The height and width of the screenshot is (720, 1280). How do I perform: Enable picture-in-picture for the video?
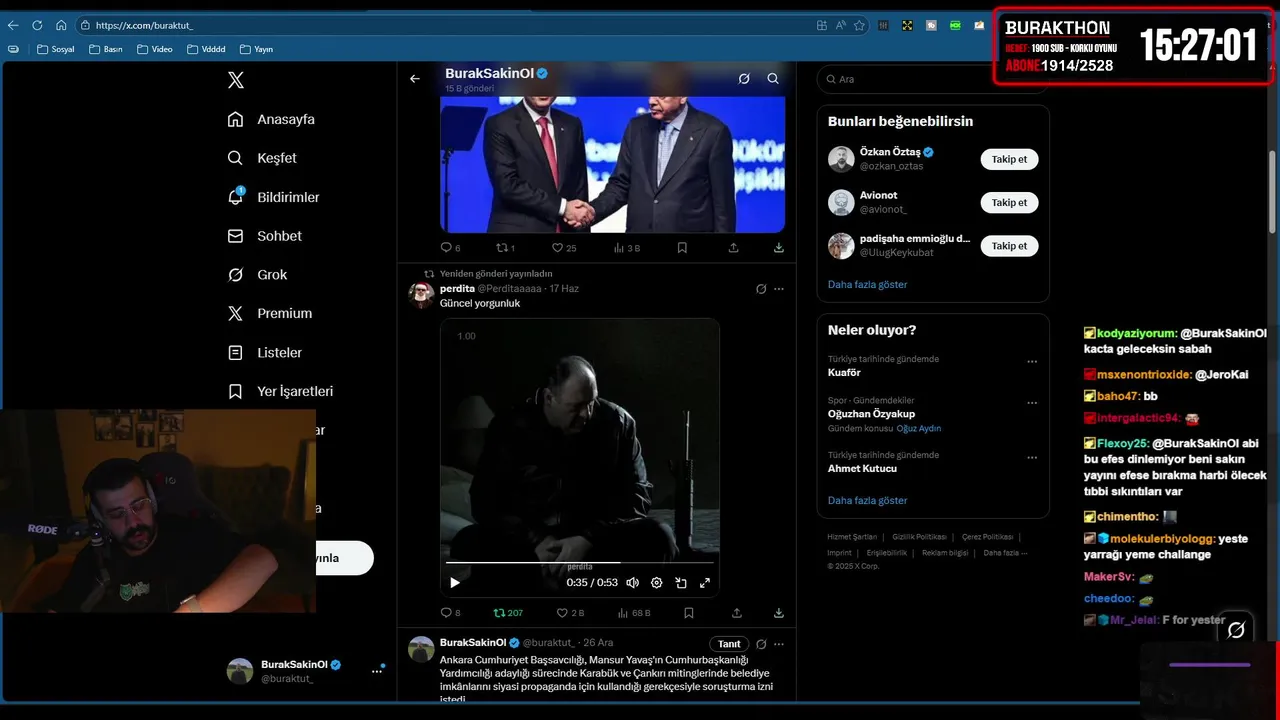[681, 582]
